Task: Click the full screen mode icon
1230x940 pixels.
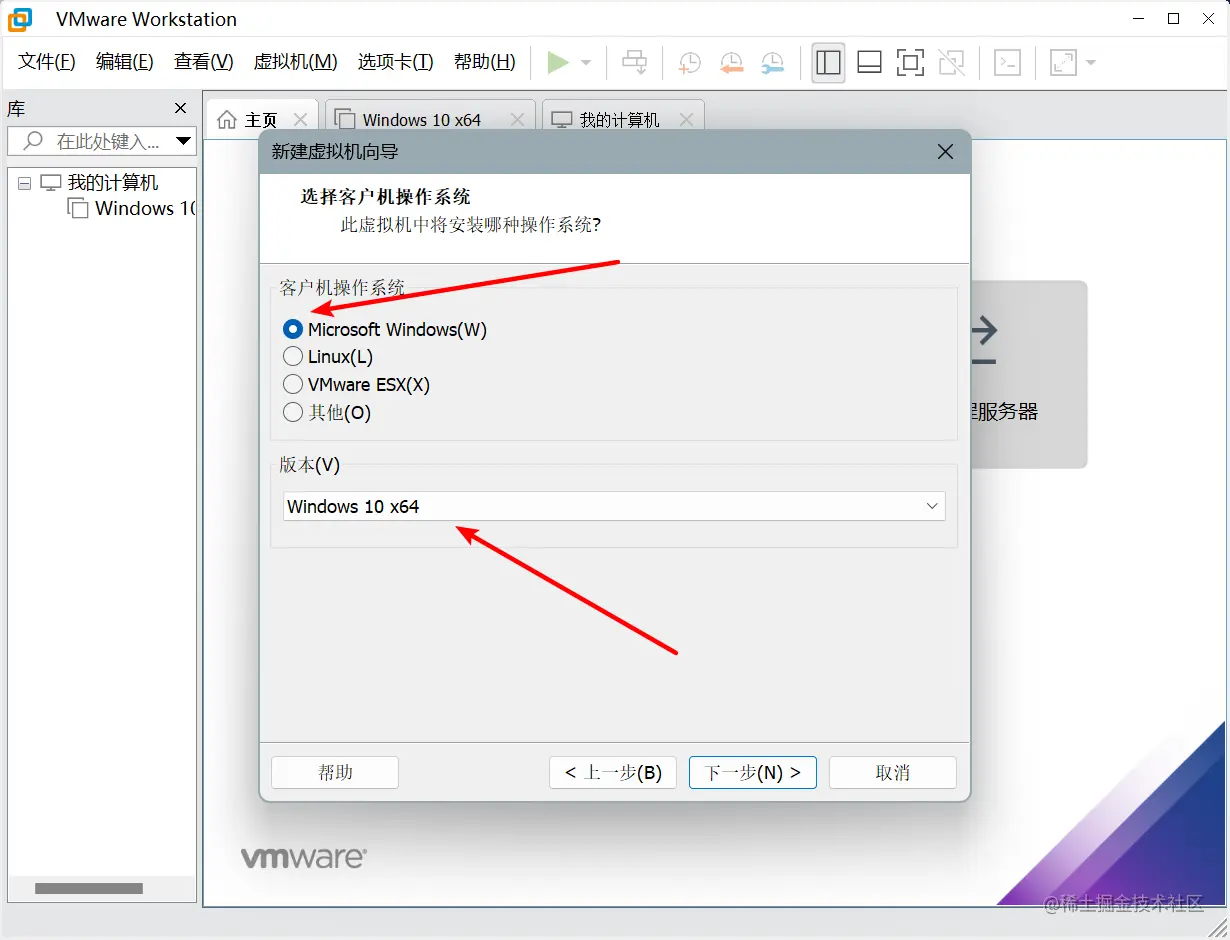Action: pyautogui.click(x=910, y=63)
